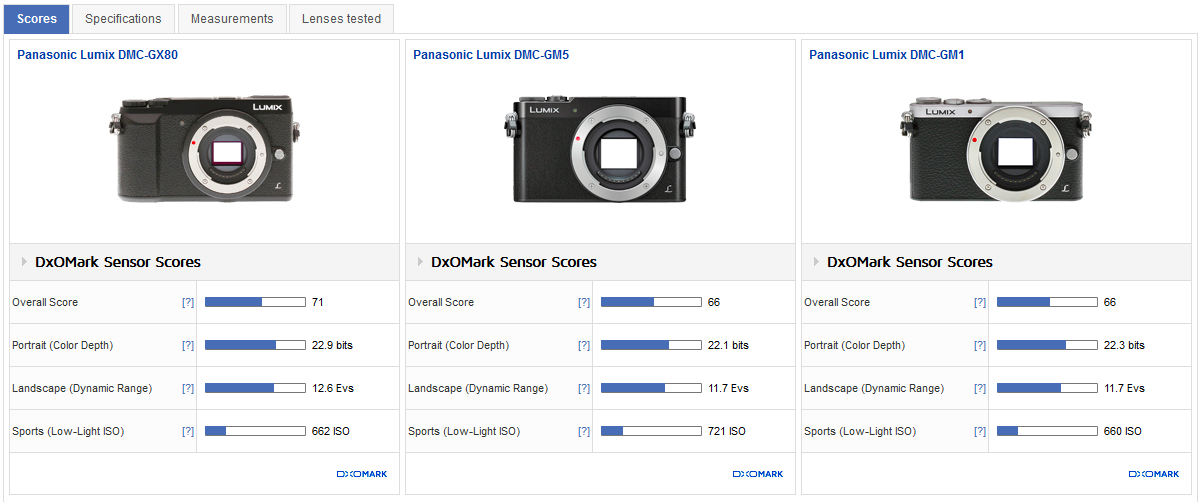Screen dimensions: 1201x502
Task: Click the GM5 camera thumbnail image
Action: [x=600, y=150]
